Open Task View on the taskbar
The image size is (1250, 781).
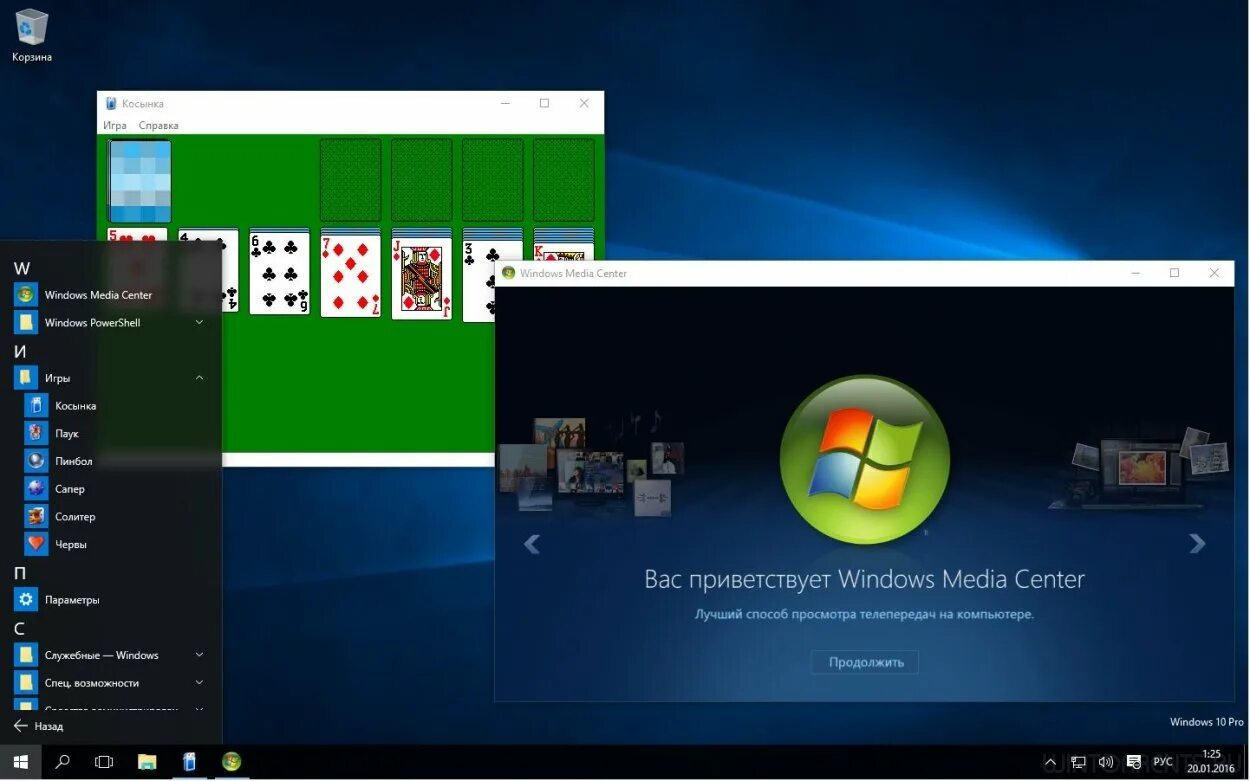tap(104, 762)
